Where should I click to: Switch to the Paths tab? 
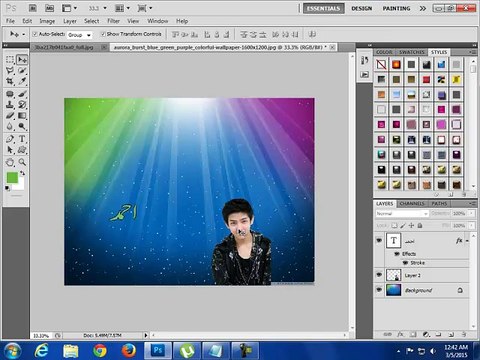439,203
